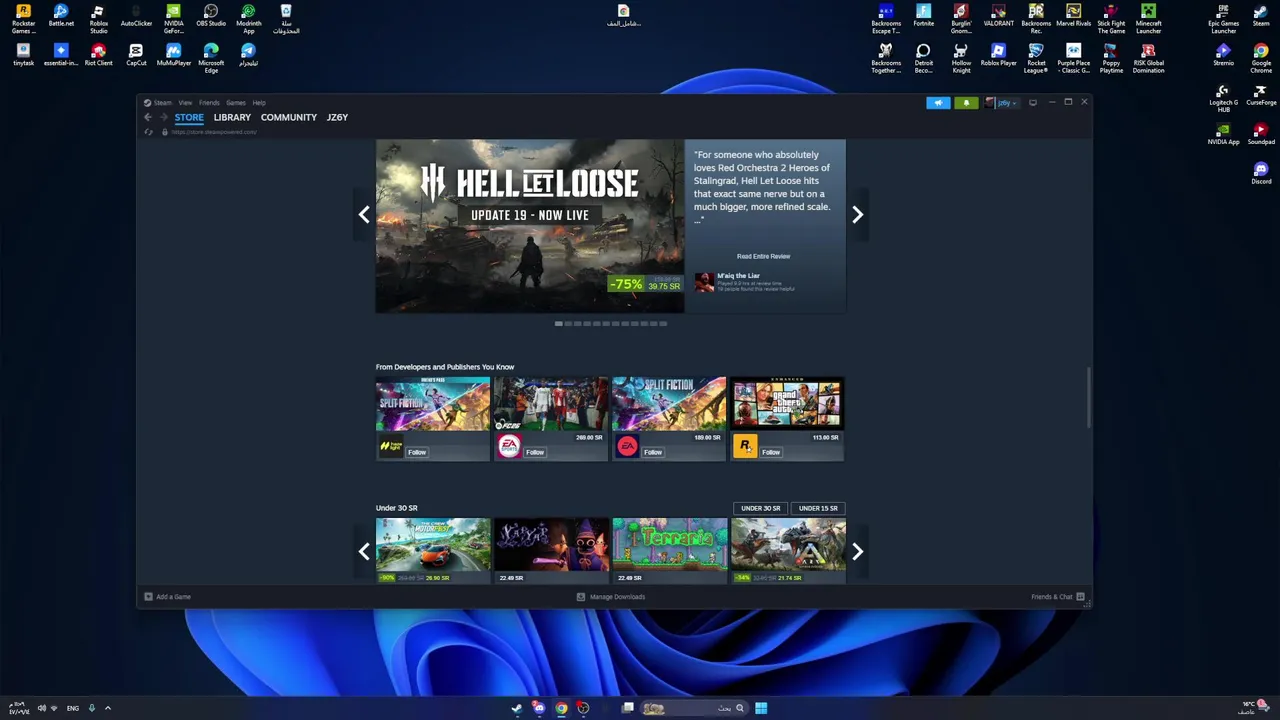The height and width of the screenshot is (720, 1280).
Task: Click the Windows Start button on taskbar
Action: coord(761,708)
